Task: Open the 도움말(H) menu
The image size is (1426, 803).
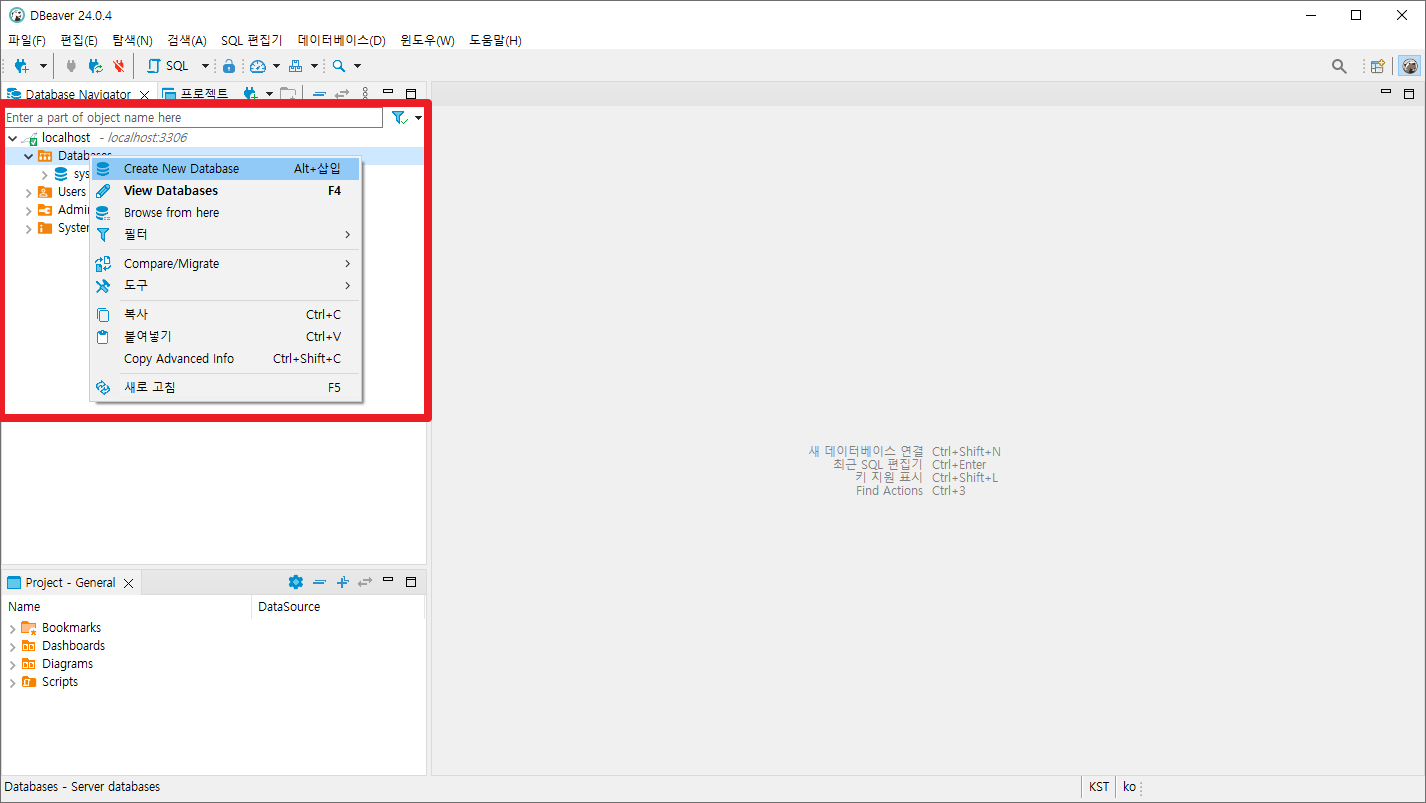Action: pyautogui.click(x=495, y=40)
